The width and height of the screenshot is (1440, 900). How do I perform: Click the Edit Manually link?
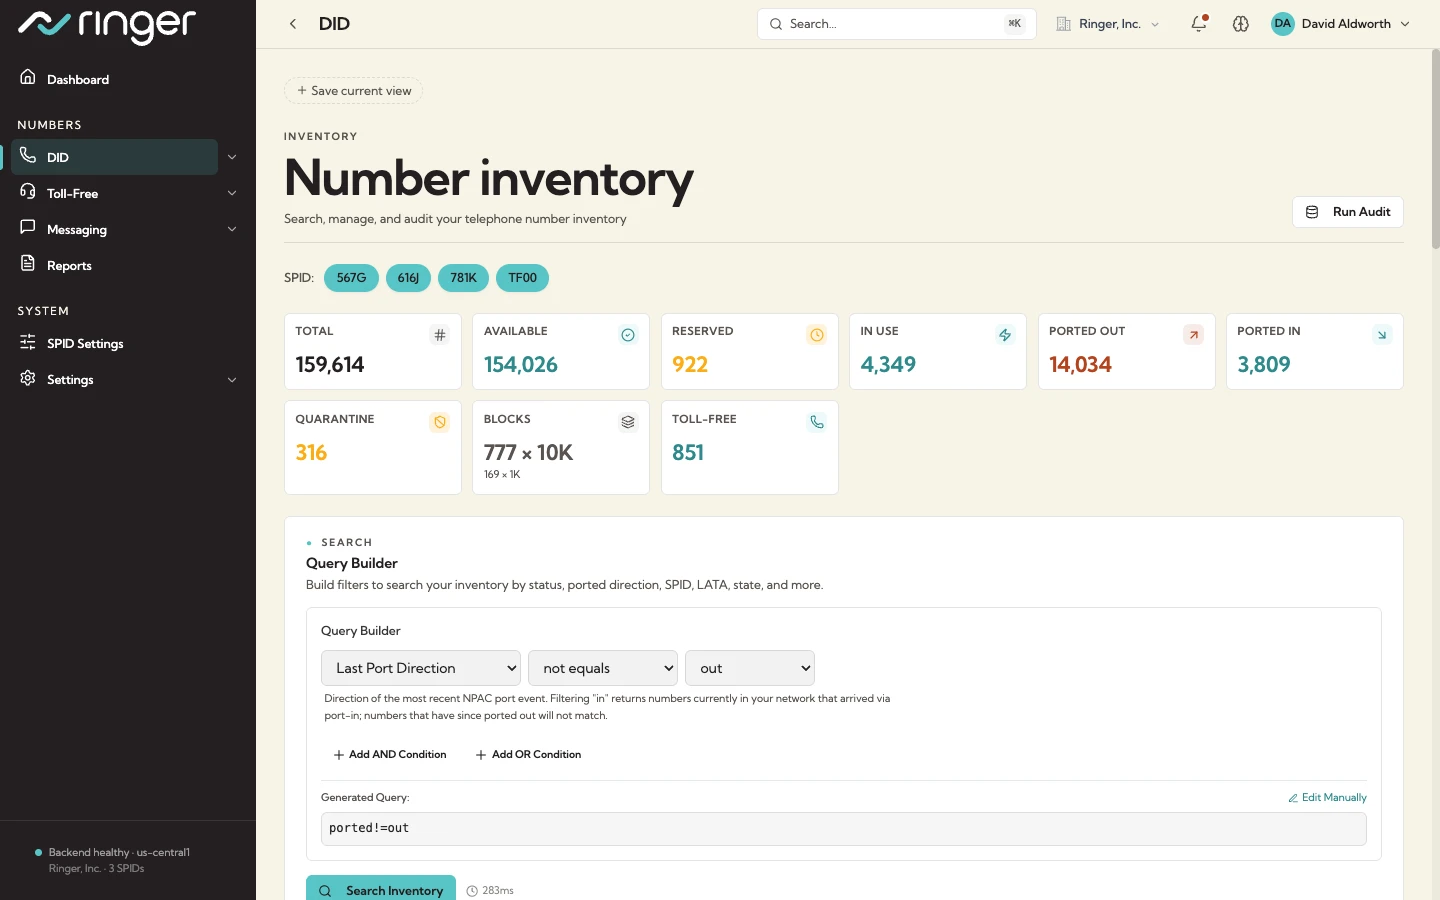(1327, 798)
